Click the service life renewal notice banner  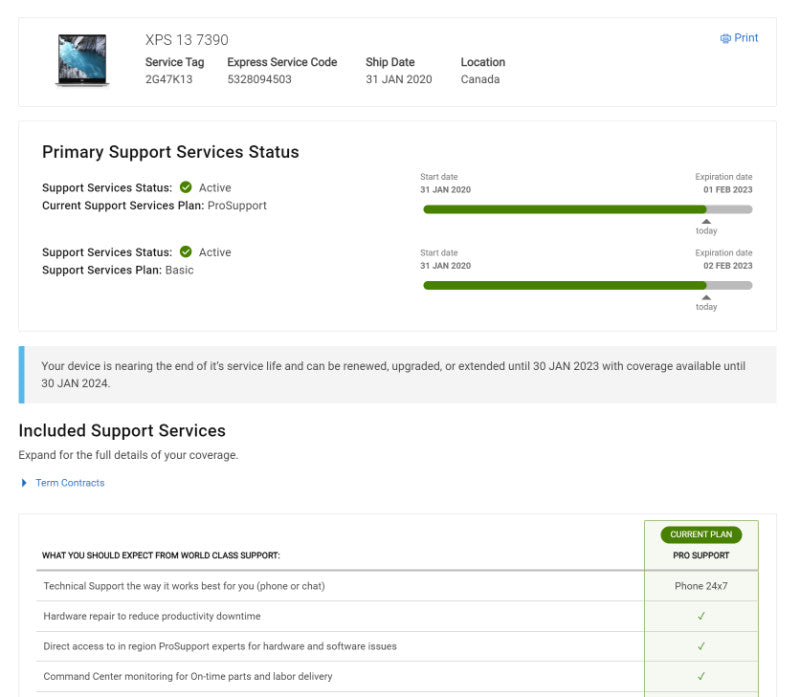coord(397,375)
